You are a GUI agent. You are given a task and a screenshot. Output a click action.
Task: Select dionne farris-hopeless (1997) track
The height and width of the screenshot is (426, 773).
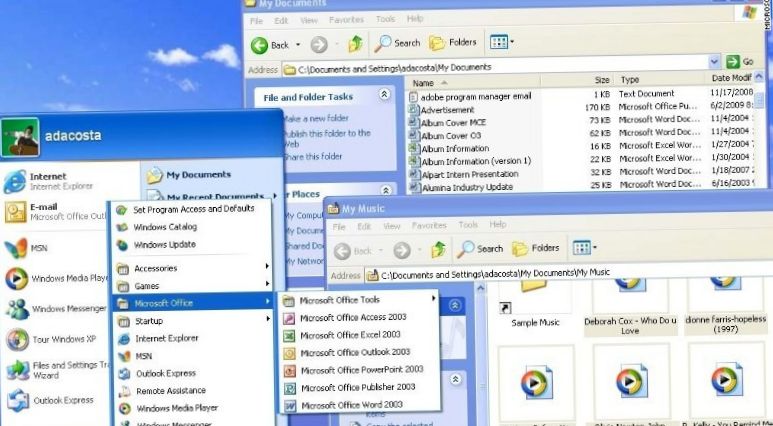pyautogui.click(x=726, y=305)
